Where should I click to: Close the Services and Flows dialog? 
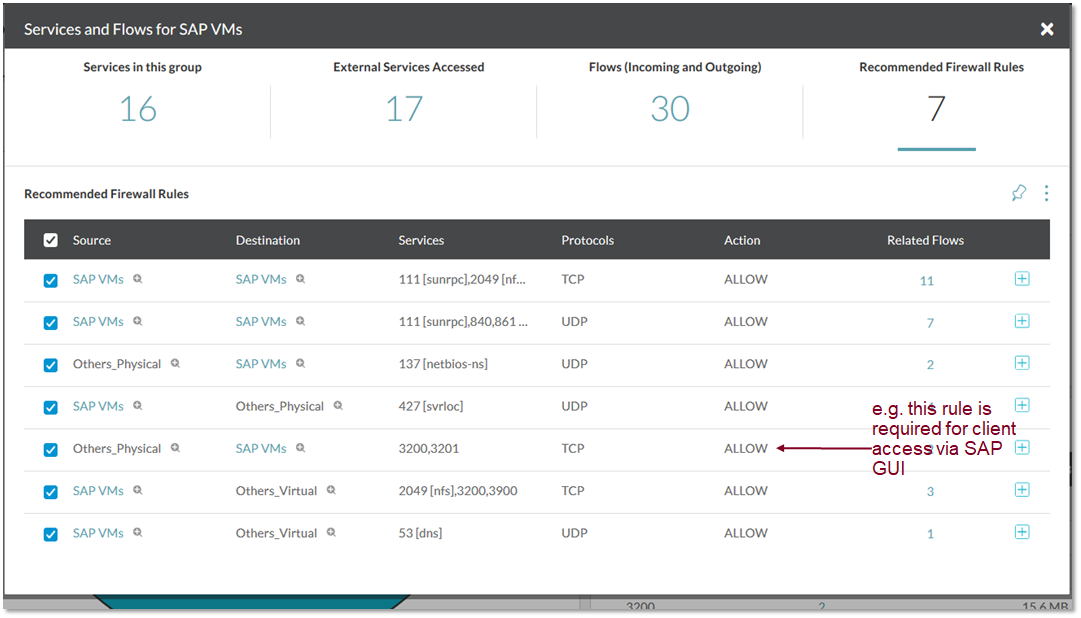click(x=1047, y=29)
